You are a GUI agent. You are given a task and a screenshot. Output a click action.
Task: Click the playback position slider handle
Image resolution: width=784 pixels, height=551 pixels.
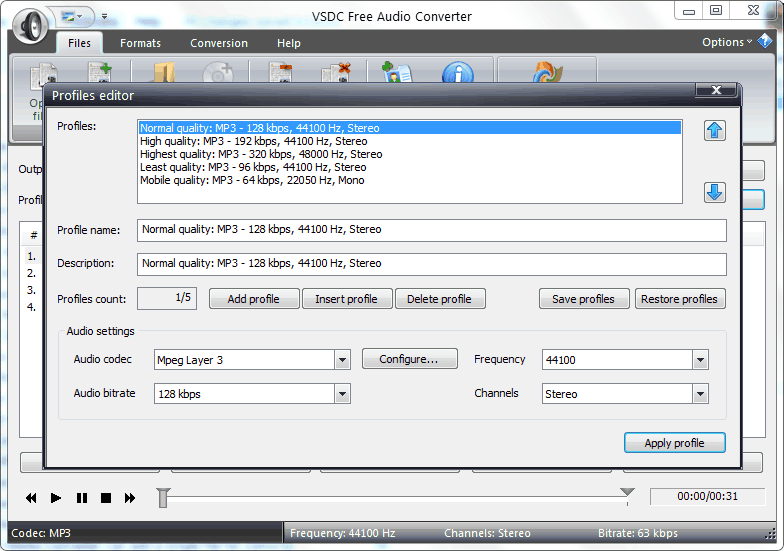(163, 498)
